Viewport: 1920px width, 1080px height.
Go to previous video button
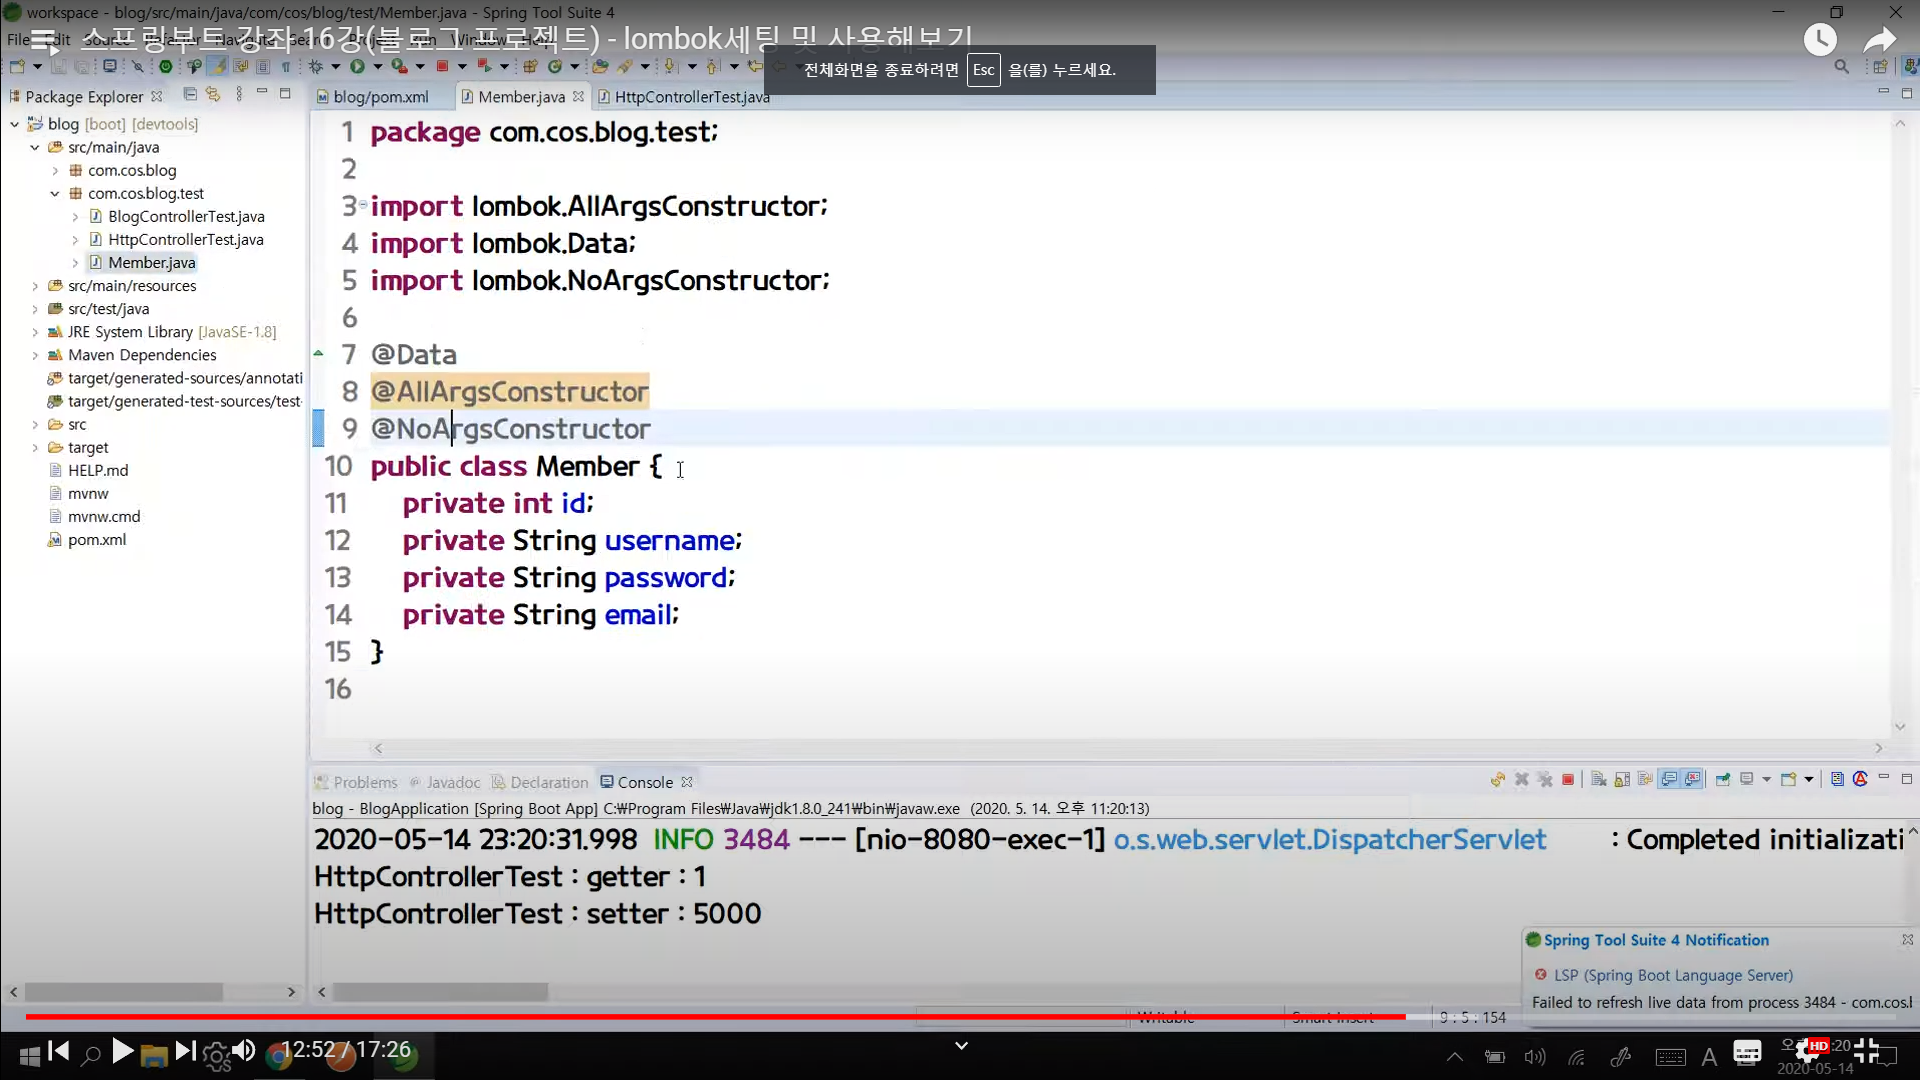(x=59, y=1051)
